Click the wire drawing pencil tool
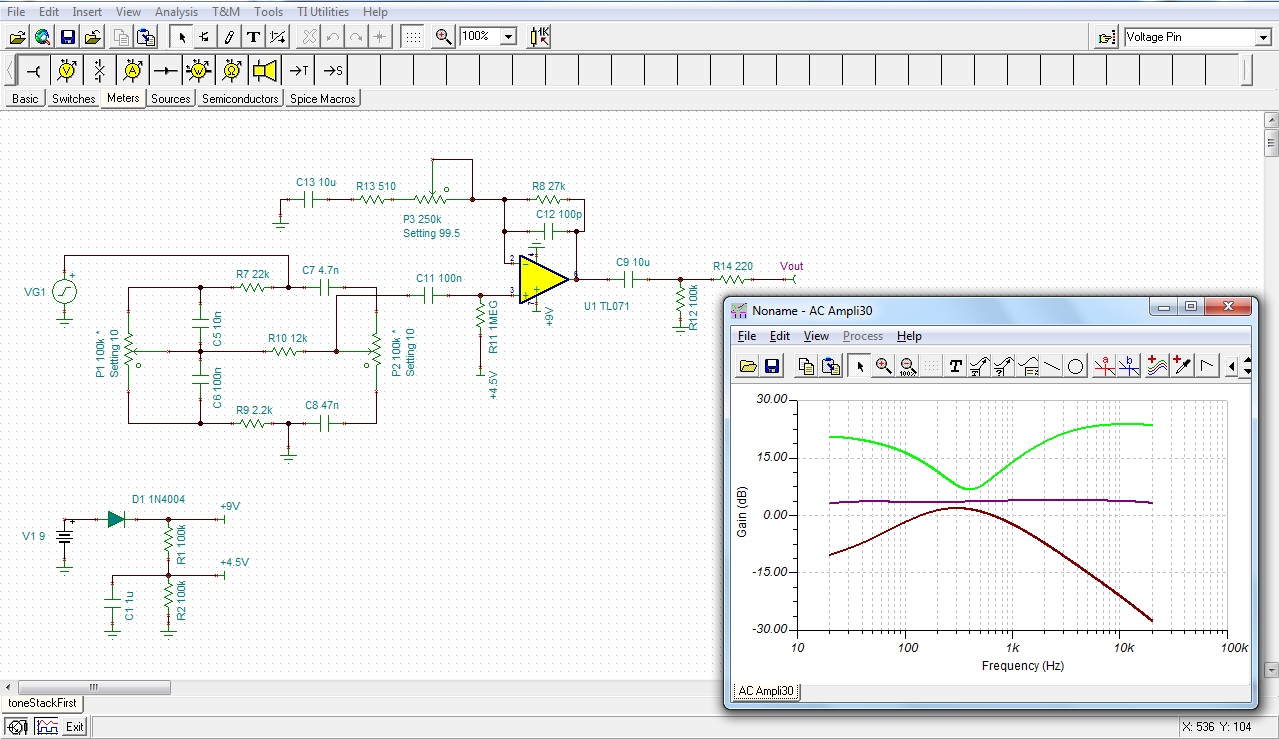 (229, 37)
